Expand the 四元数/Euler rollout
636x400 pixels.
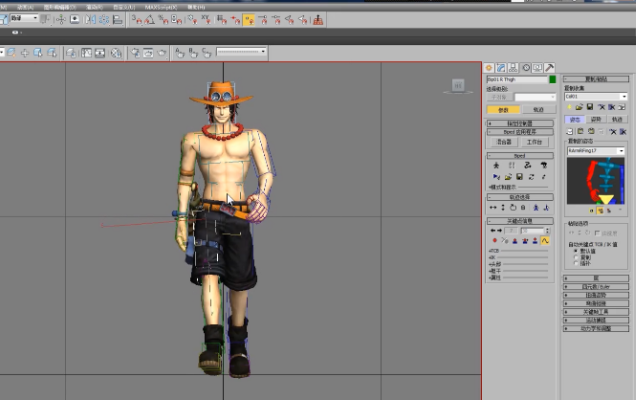point(596,286)
